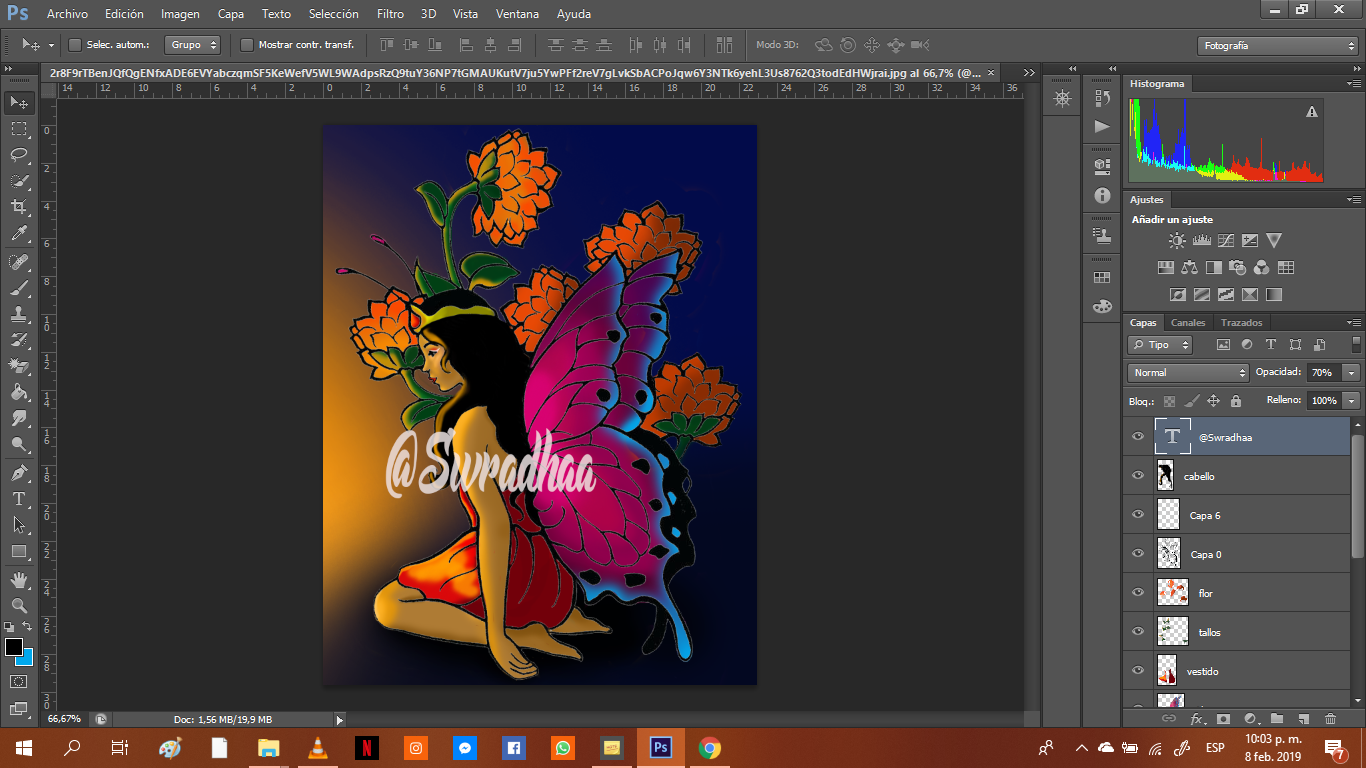The width and height of the screenshot is (1366, 768).
Task: Click the foreground color swatch
Action: tap(13, 647)
